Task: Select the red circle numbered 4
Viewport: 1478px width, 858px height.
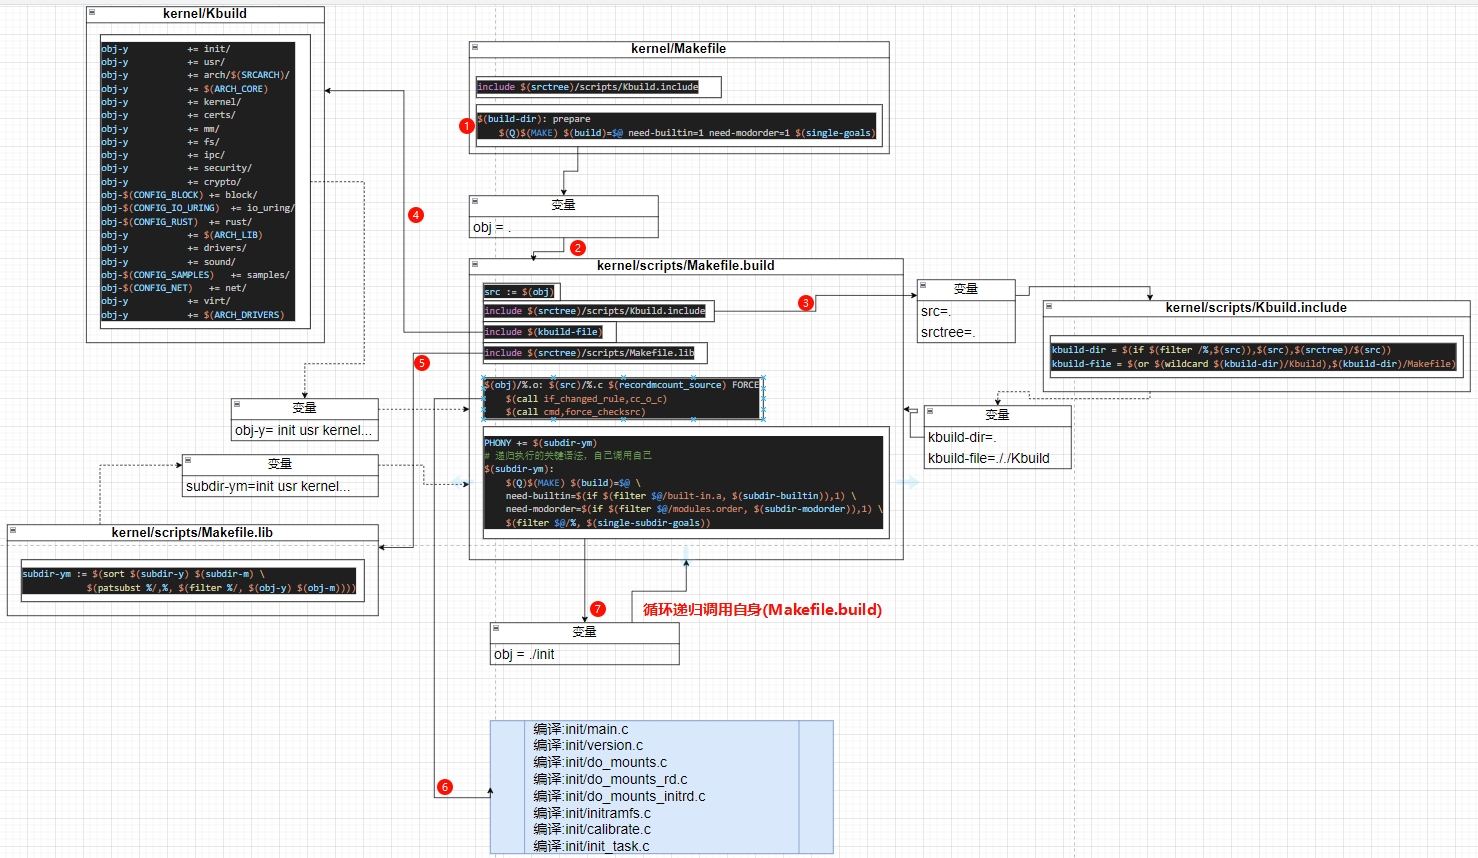Action: [x=416, y=215]
